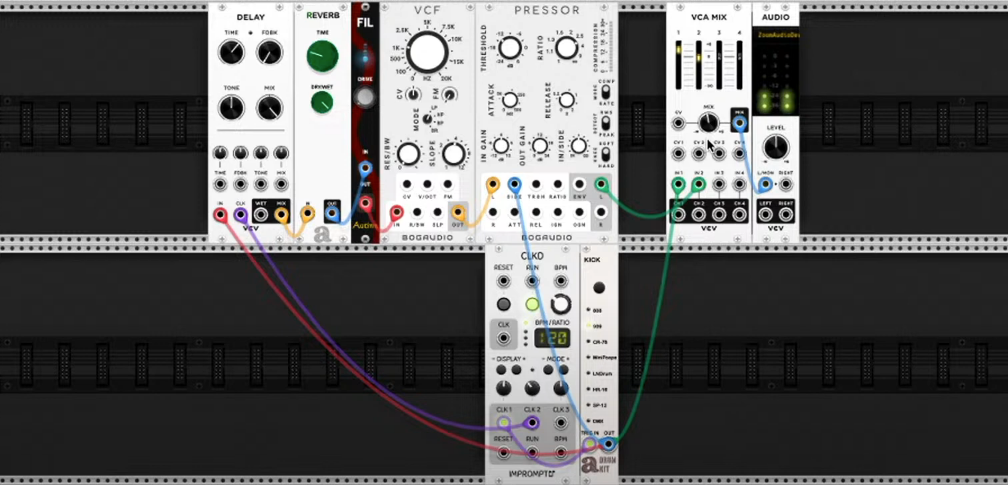Click the CLKD BPM knob
Viewport: 1008px width, 485px height.
tap(561, 304)
